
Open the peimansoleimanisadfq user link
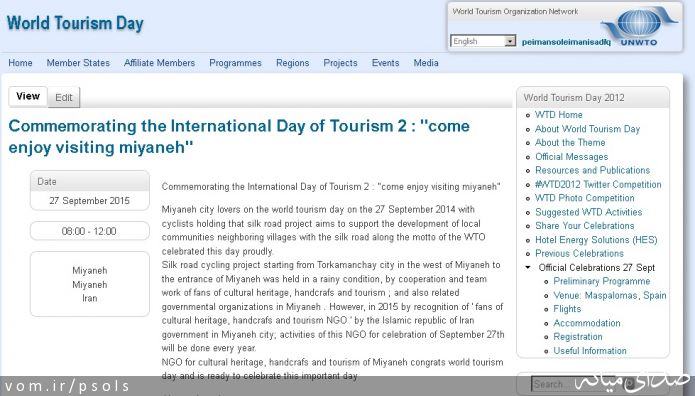pos(566,42)
